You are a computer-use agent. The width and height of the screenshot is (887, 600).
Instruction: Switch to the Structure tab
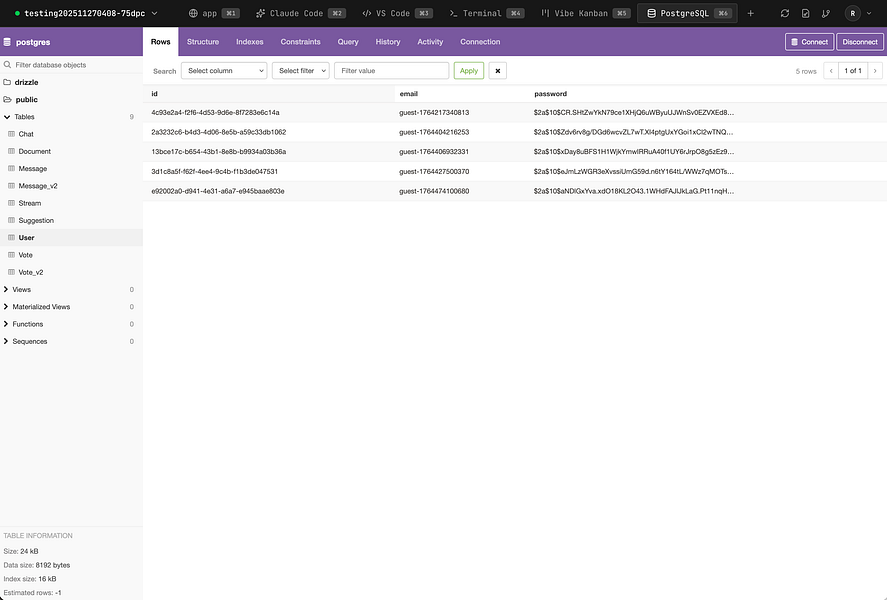pos(203,42)
